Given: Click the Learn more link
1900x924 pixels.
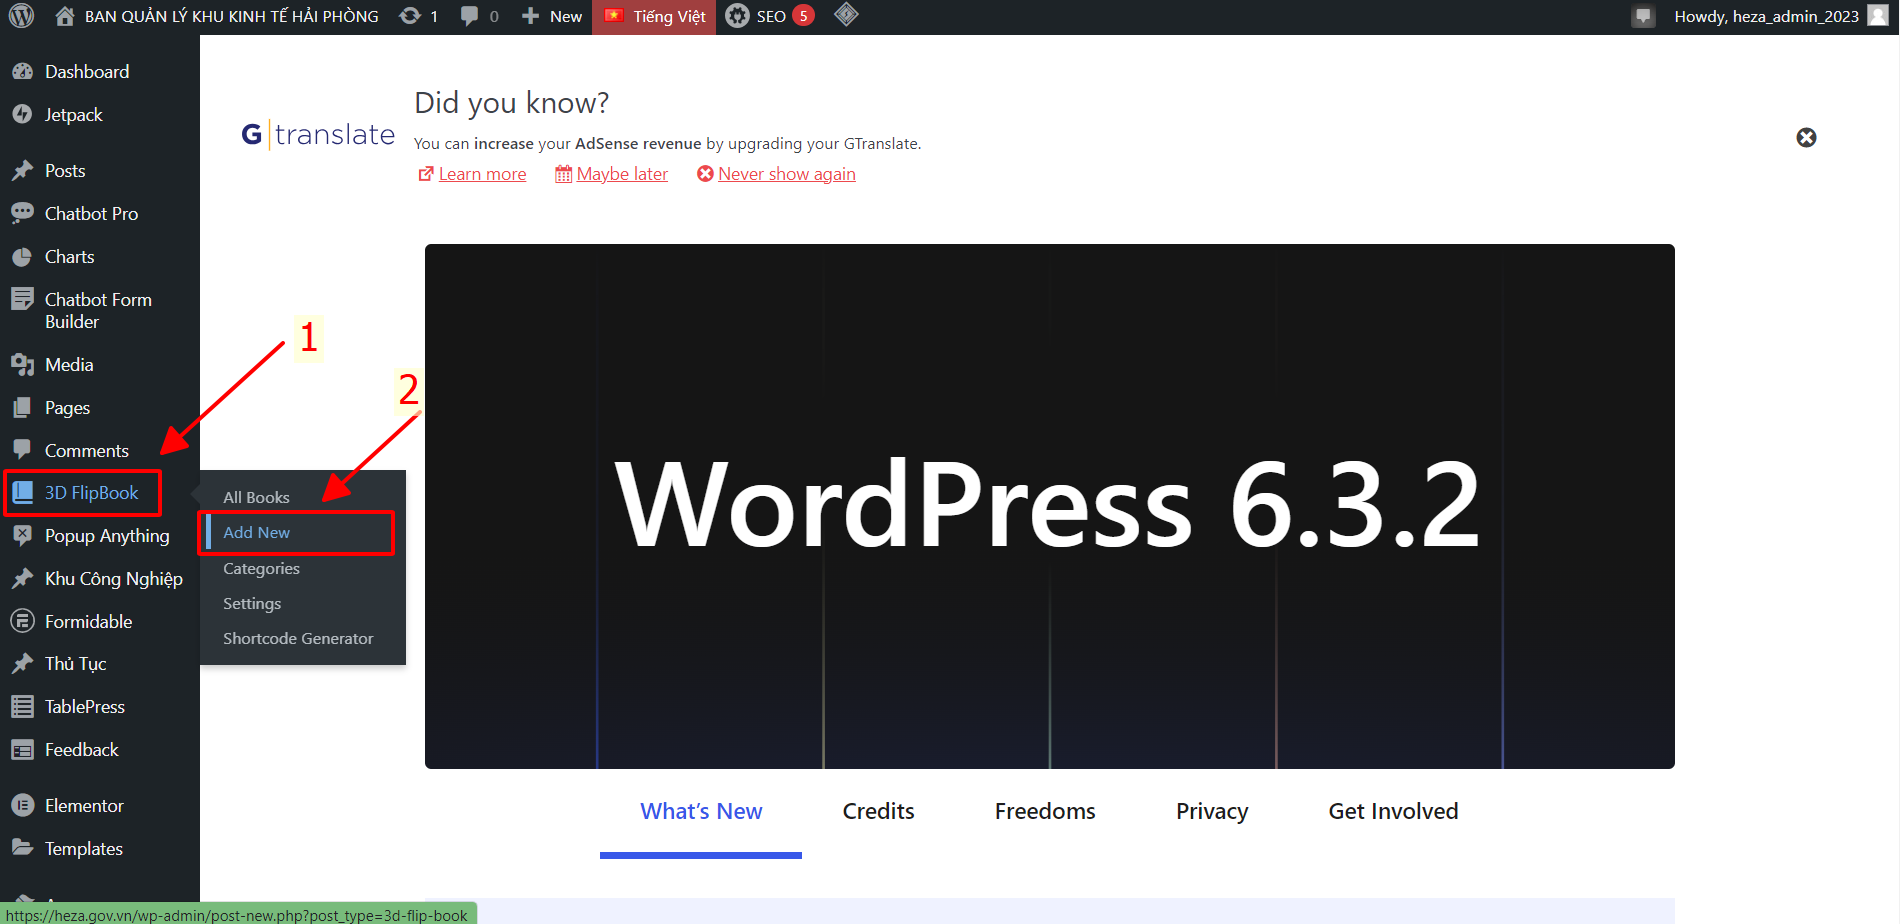Looking at the screenshot, I should coord(481,174).
